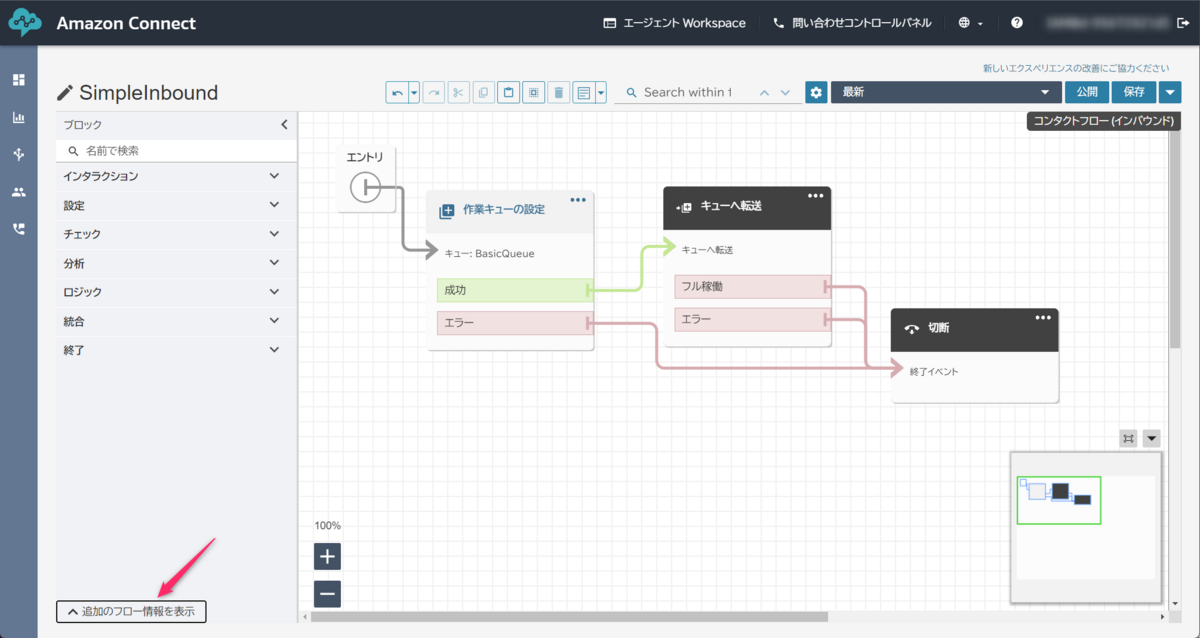Expand the インタラクション category
Image resolution: width=1200 pixels, height=638 pixels.
(176, 176)
